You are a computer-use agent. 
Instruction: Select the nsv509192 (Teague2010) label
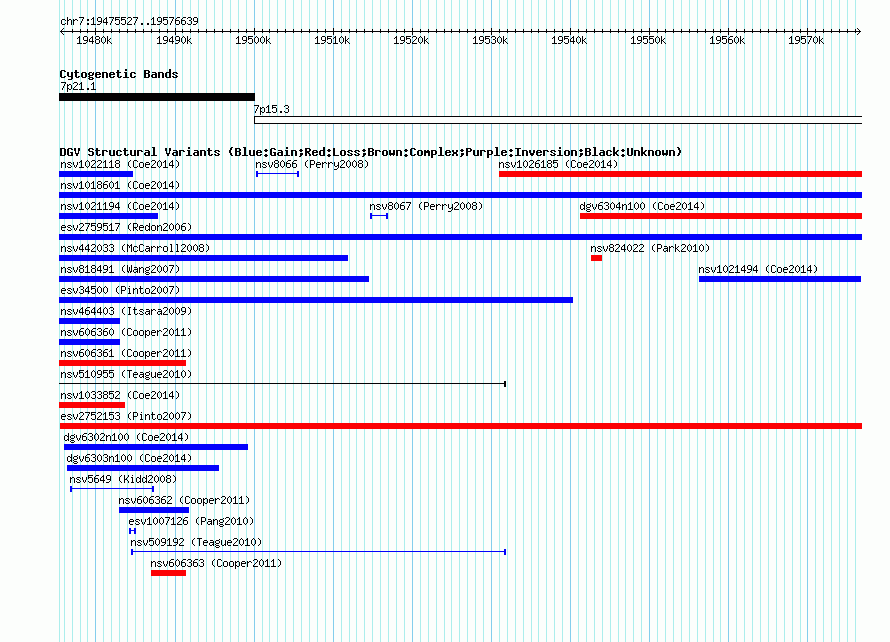[196, 542]
